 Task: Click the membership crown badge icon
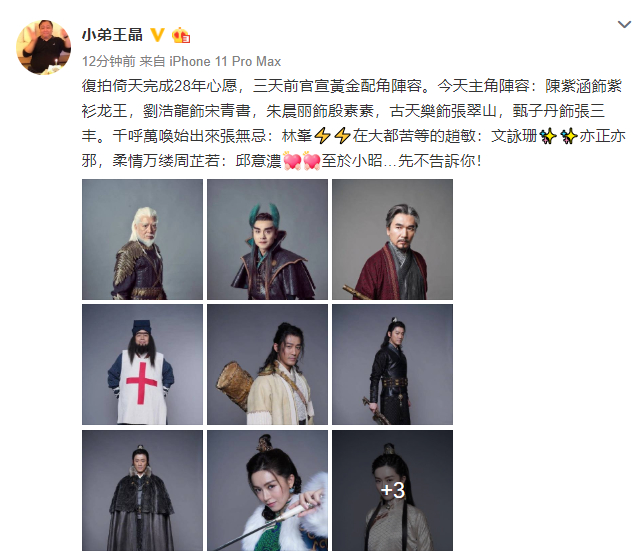[x=181, y=36]
